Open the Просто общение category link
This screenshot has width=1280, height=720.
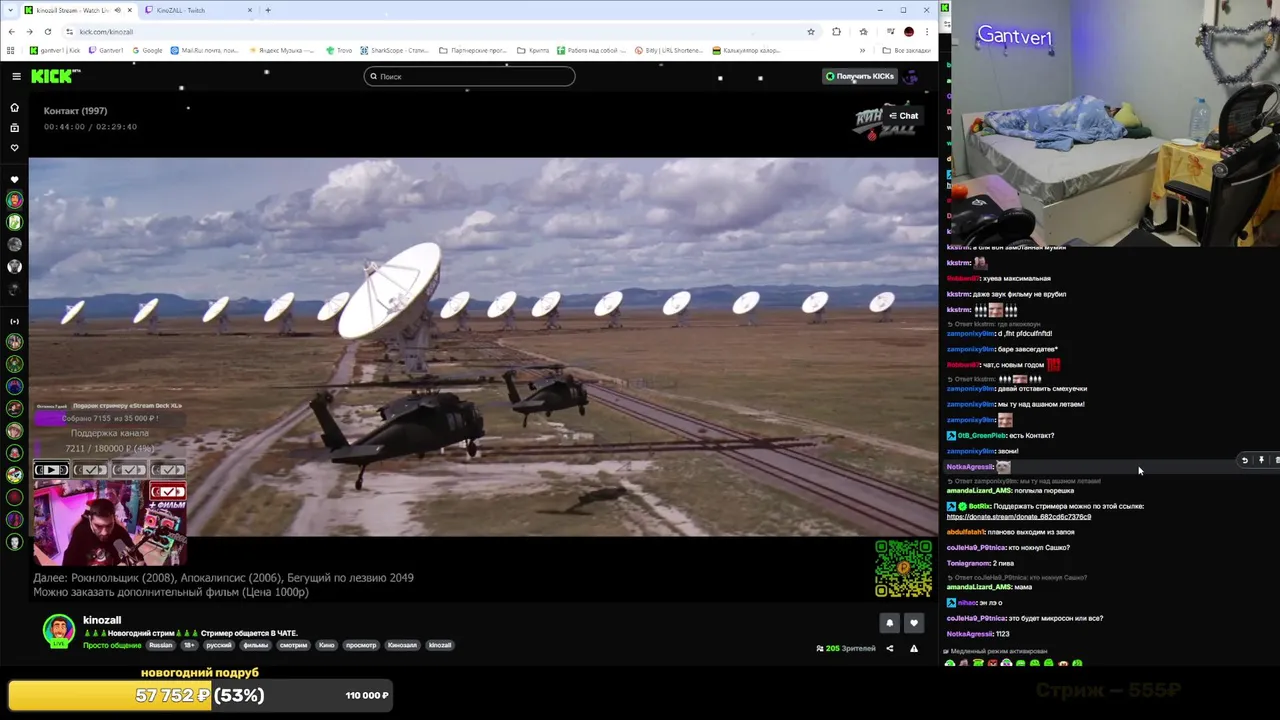pos(112,645)
